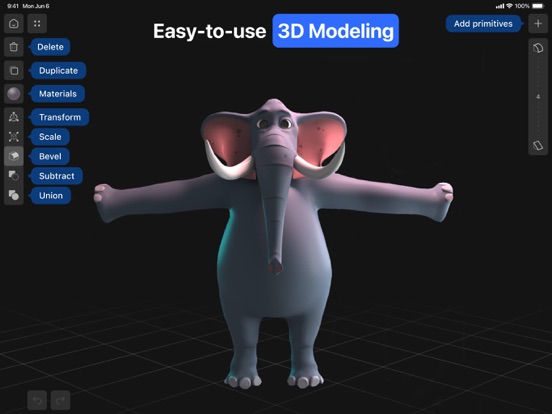Viewport: 552px width, 414px height.
Task: Choose the Transform tool icon
Action: (x=14, y=117)
